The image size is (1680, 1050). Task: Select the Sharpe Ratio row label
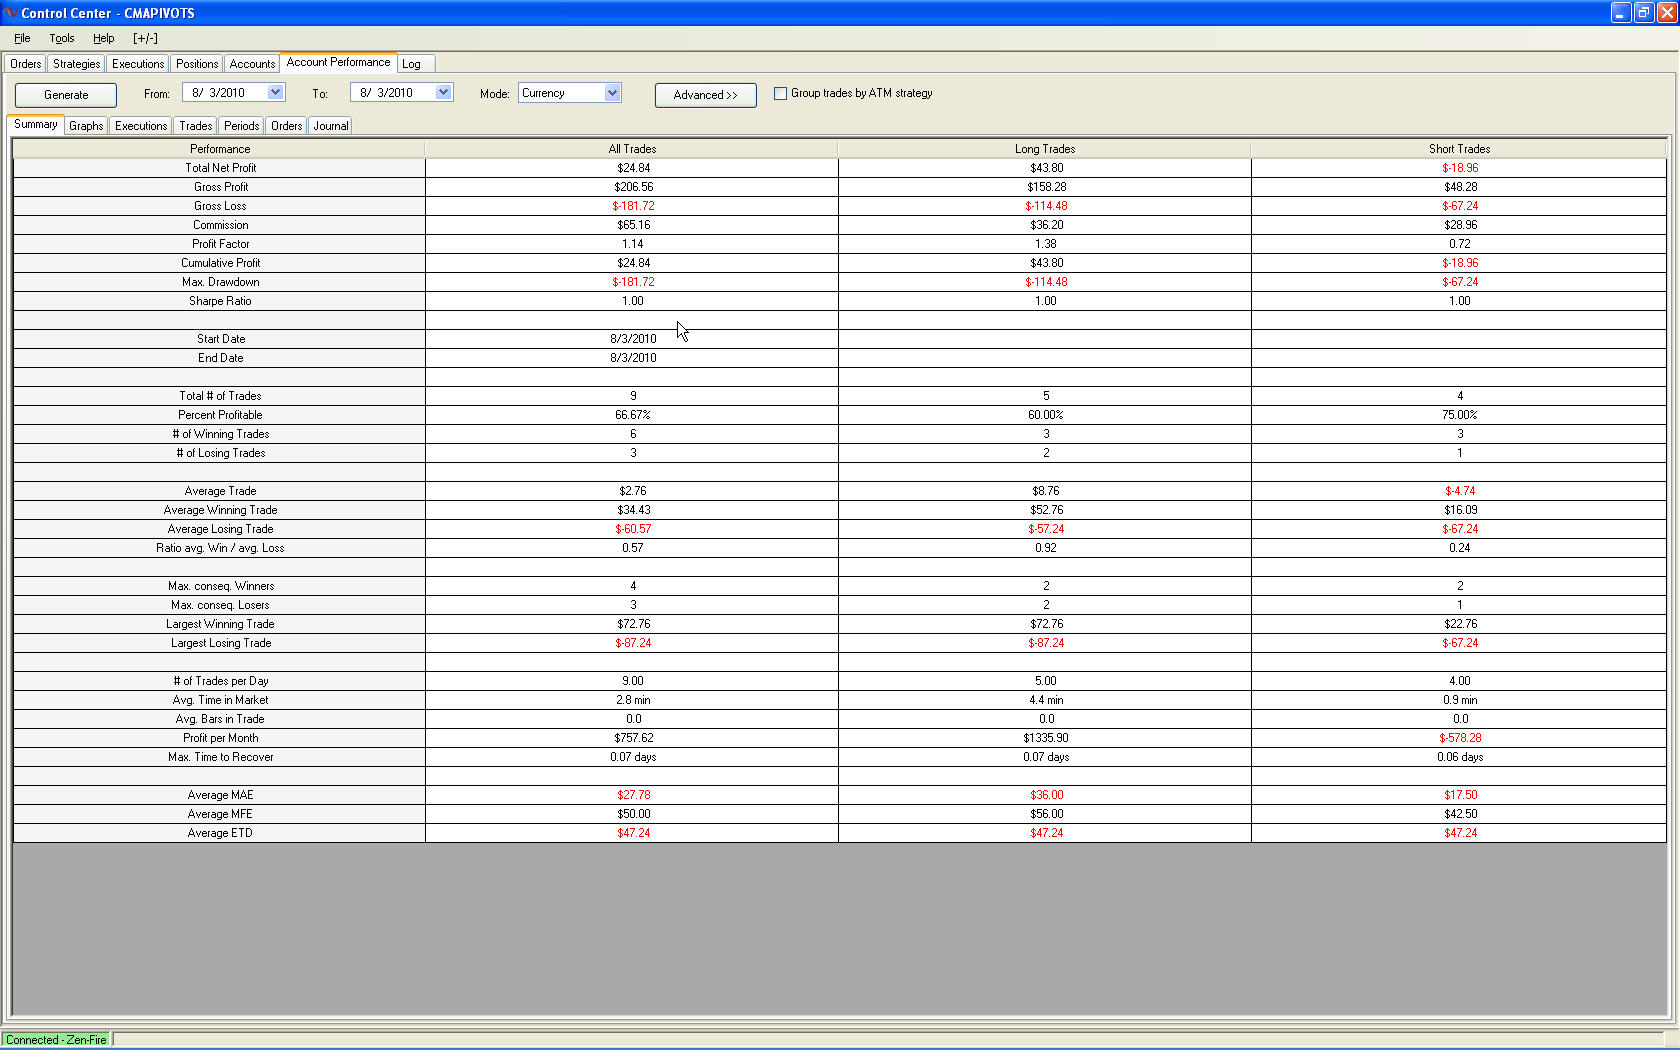220,301
